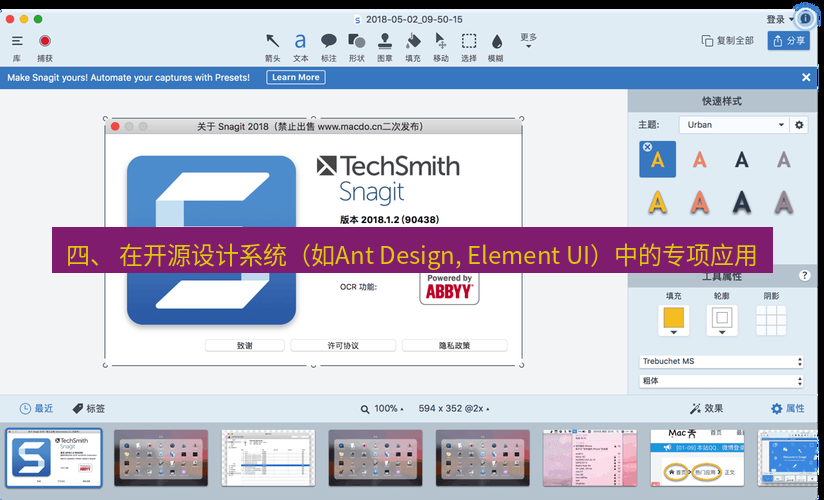Choose the dark navy A style in top row

[741, 159]
